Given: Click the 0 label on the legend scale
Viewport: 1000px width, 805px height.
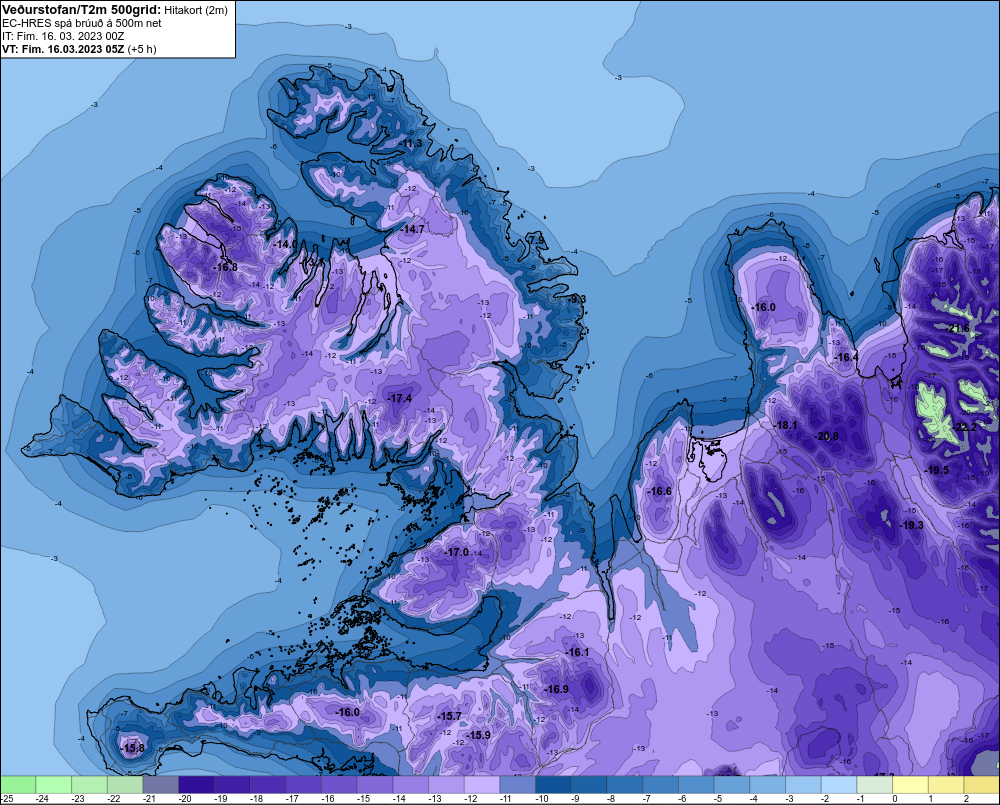Looking at the screenshot, I should (x=895, y=799).
